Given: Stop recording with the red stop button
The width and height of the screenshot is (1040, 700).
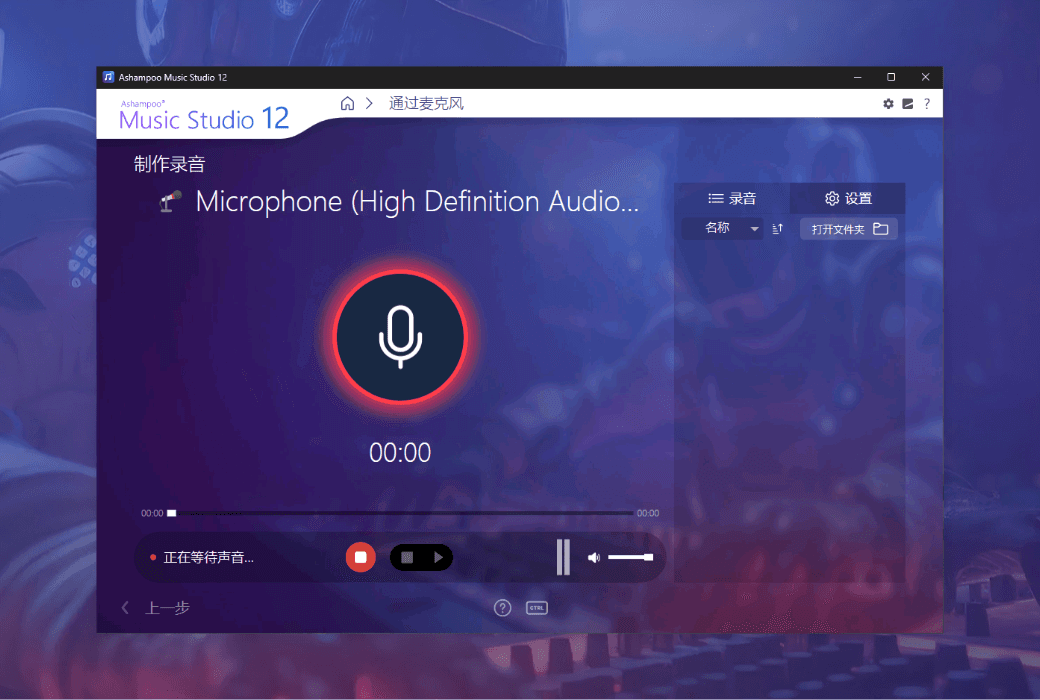Looking at the screenshot, I should pyautogui.click(x=360, y=557).
